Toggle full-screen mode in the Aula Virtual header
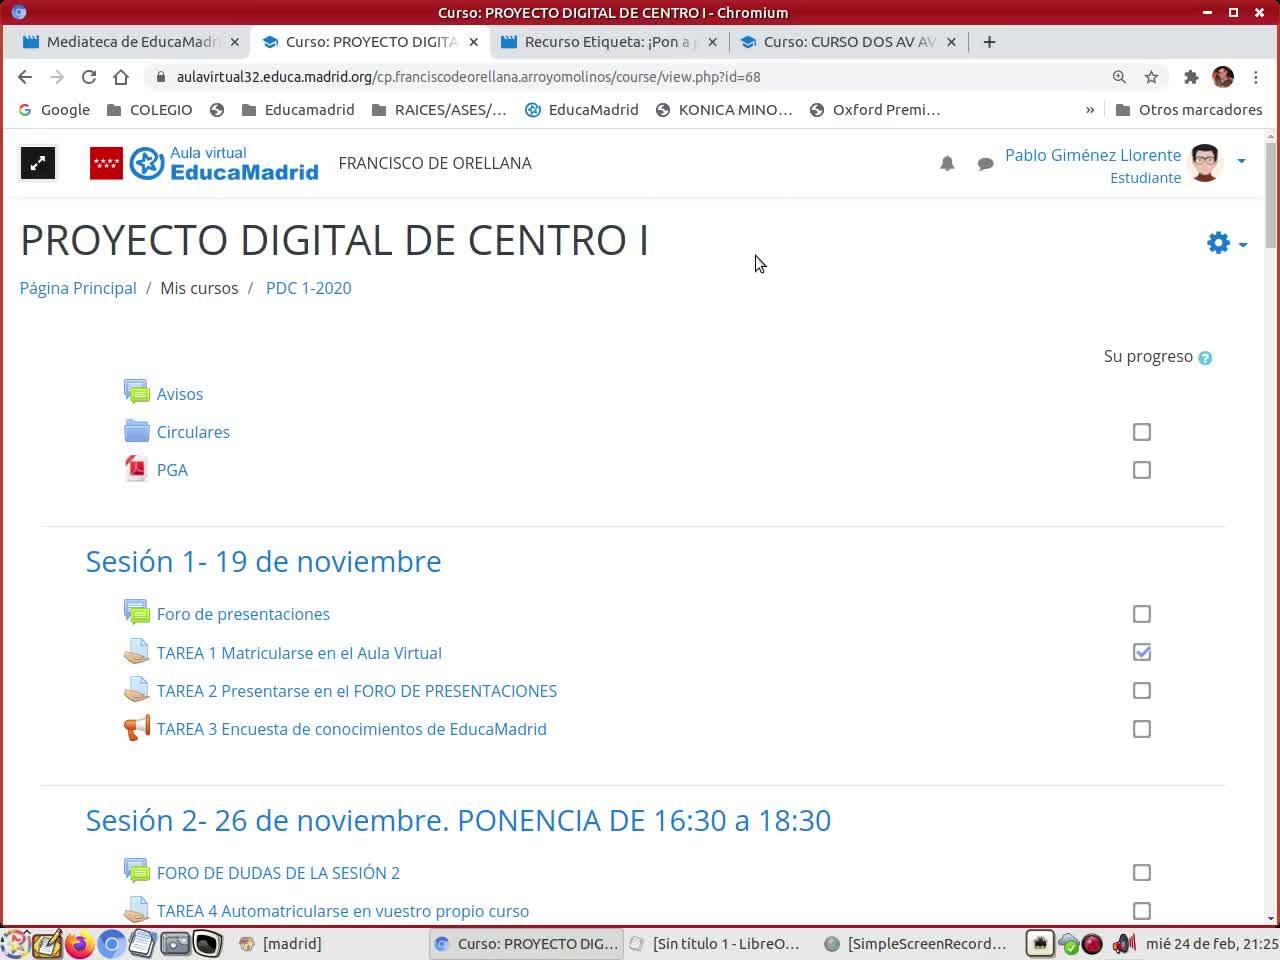The height and width of the screenshot is (960, 1280). 38,163
